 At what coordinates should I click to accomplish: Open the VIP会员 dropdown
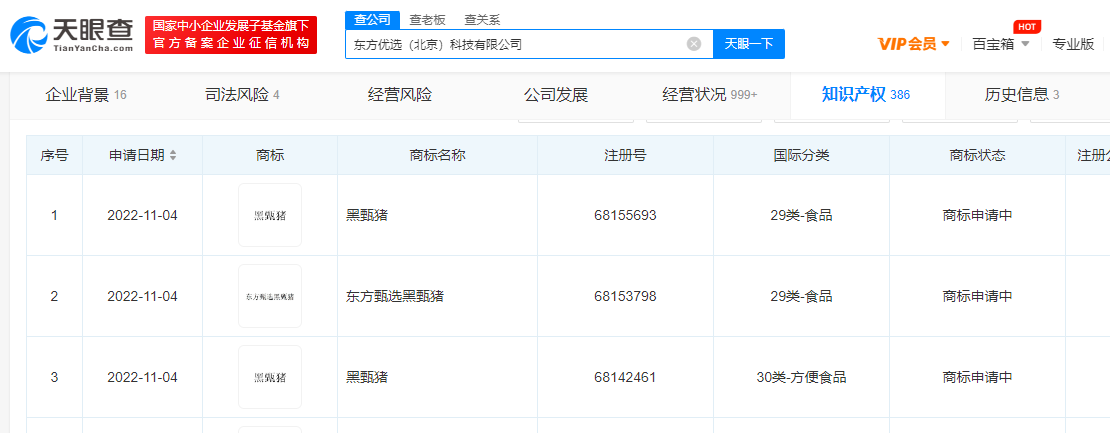913,44
